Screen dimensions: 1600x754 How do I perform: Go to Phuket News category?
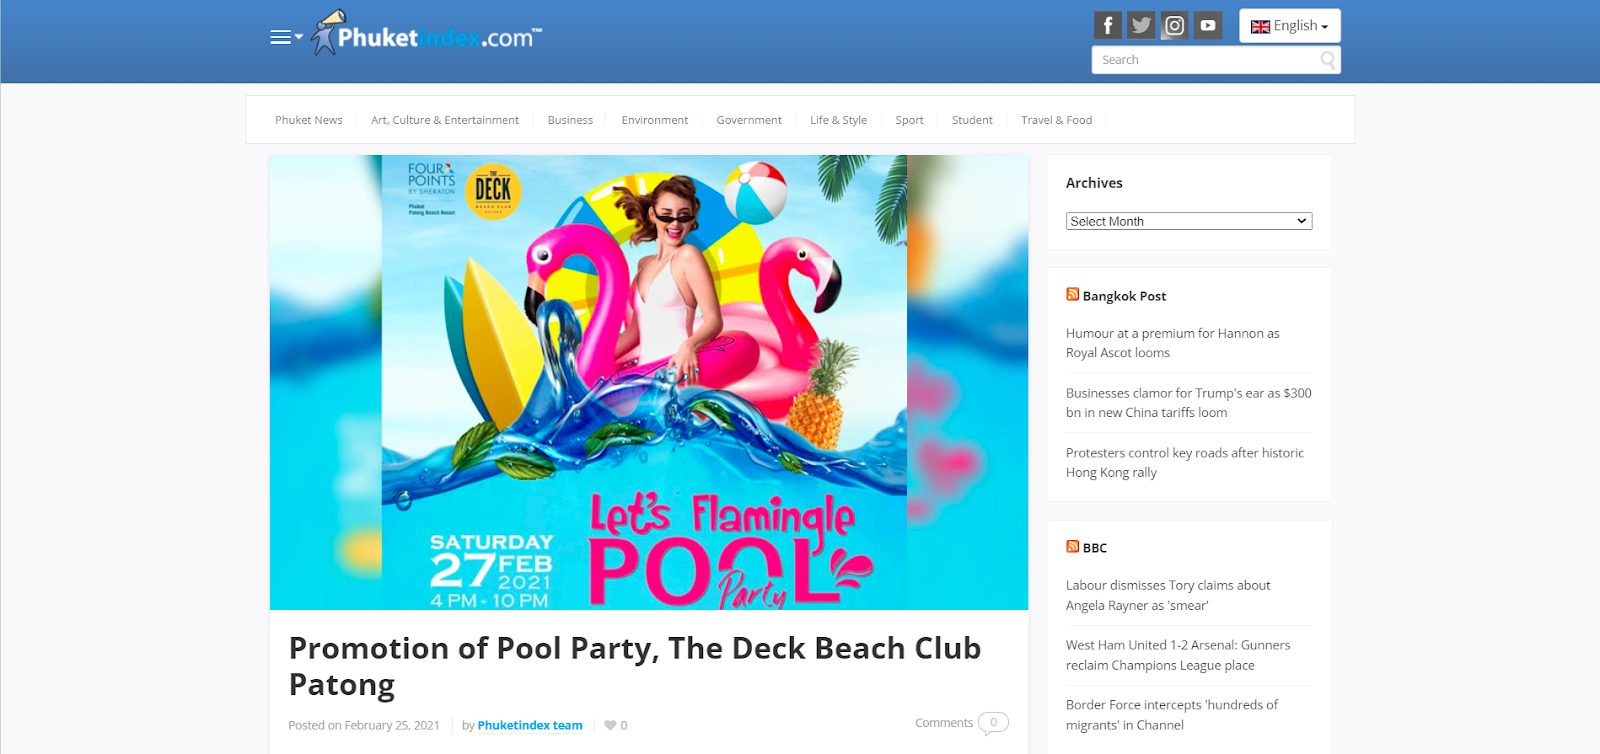pos(309,120)
